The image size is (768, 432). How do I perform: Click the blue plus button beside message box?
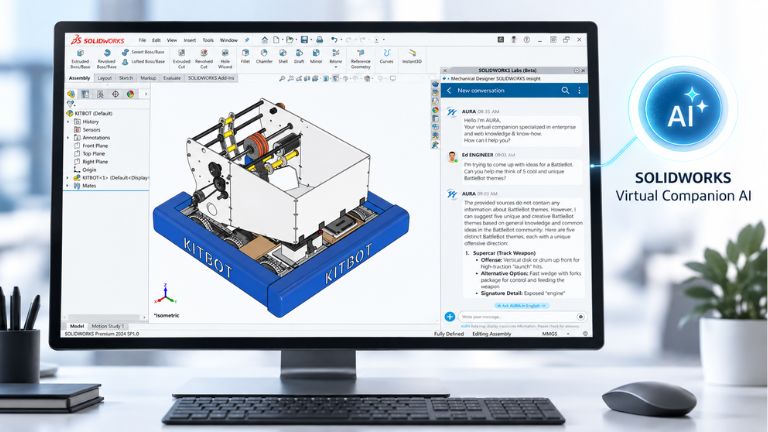point(450,317)
